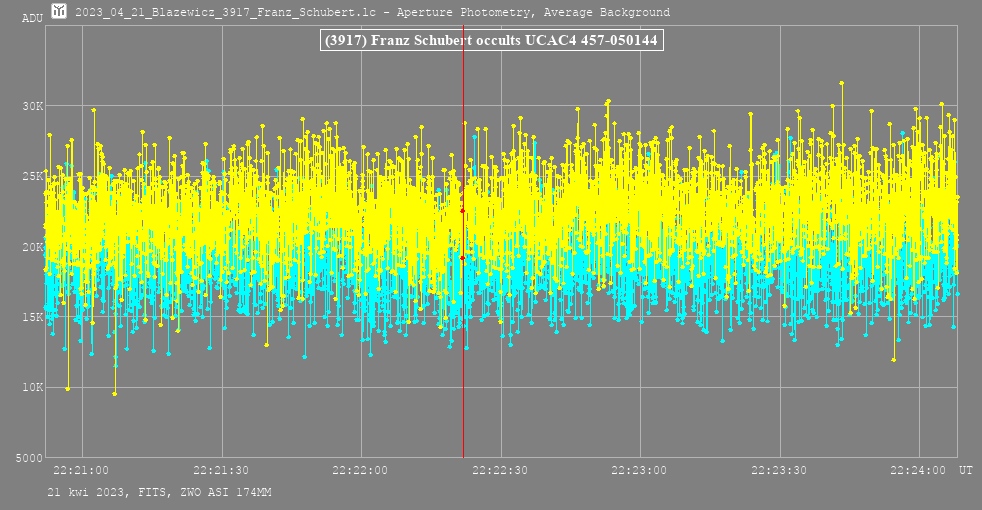Image resolution: width=982 pixels, height=510 pixels.
Task: Click the 22:24:00 time axis label
Action: 918,470
